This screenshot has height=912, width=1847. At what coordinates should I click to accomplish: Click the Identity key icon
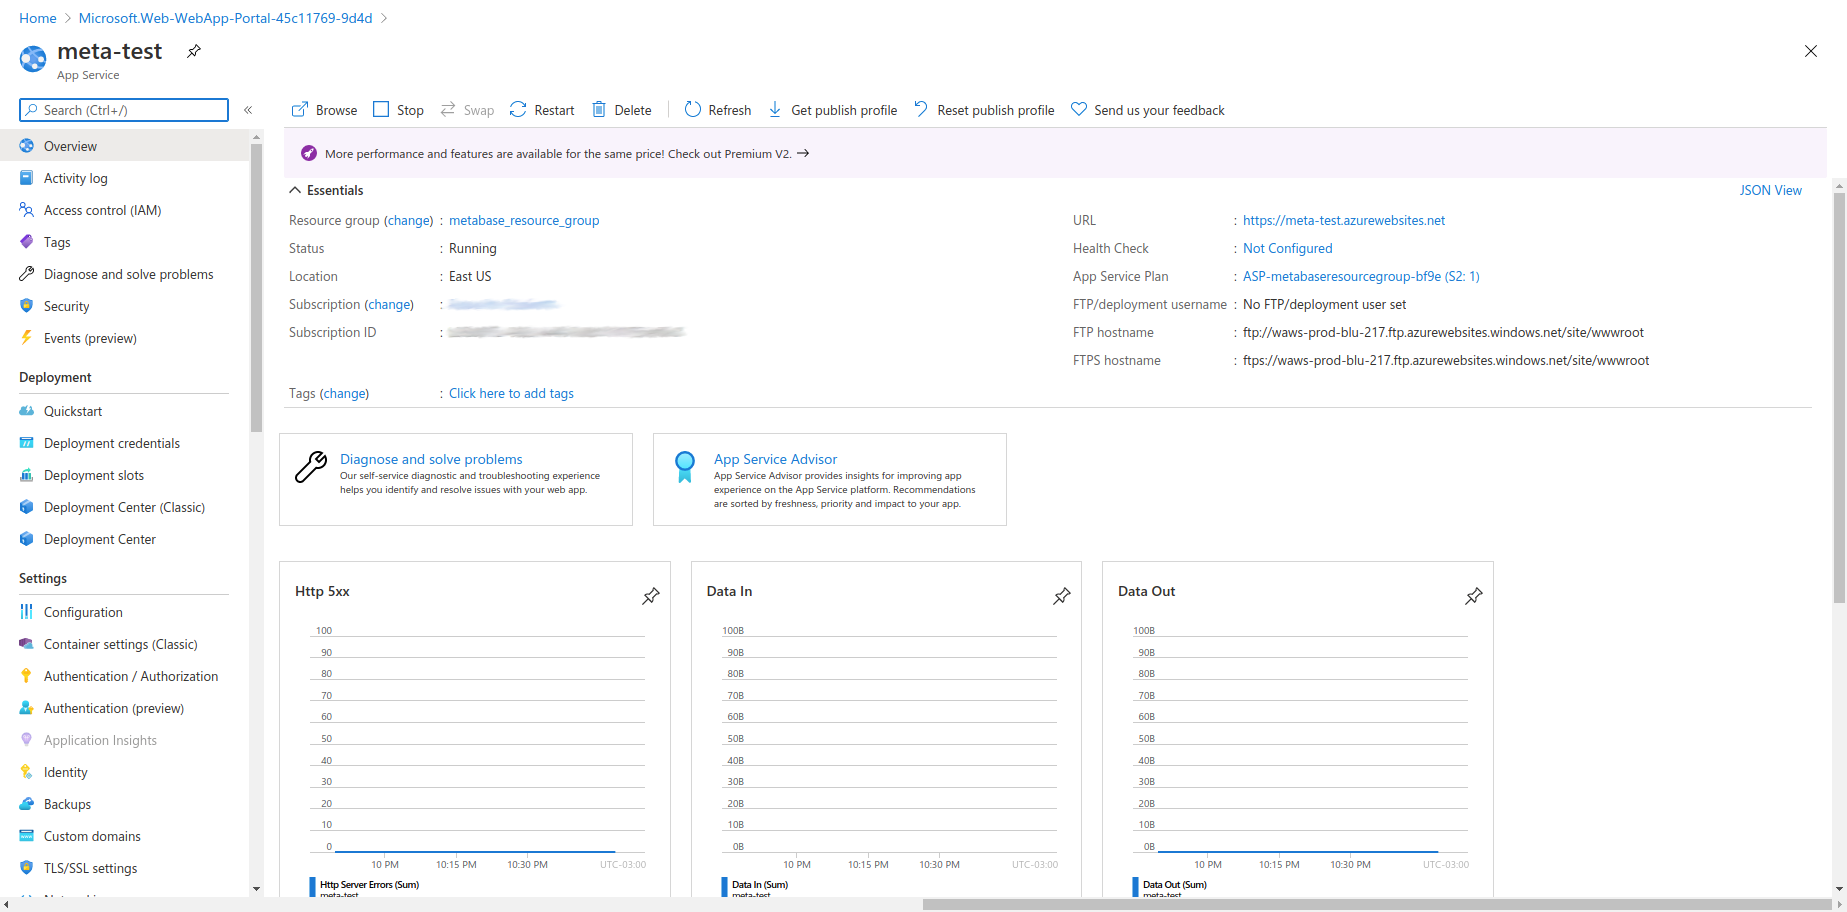point(27,772)
